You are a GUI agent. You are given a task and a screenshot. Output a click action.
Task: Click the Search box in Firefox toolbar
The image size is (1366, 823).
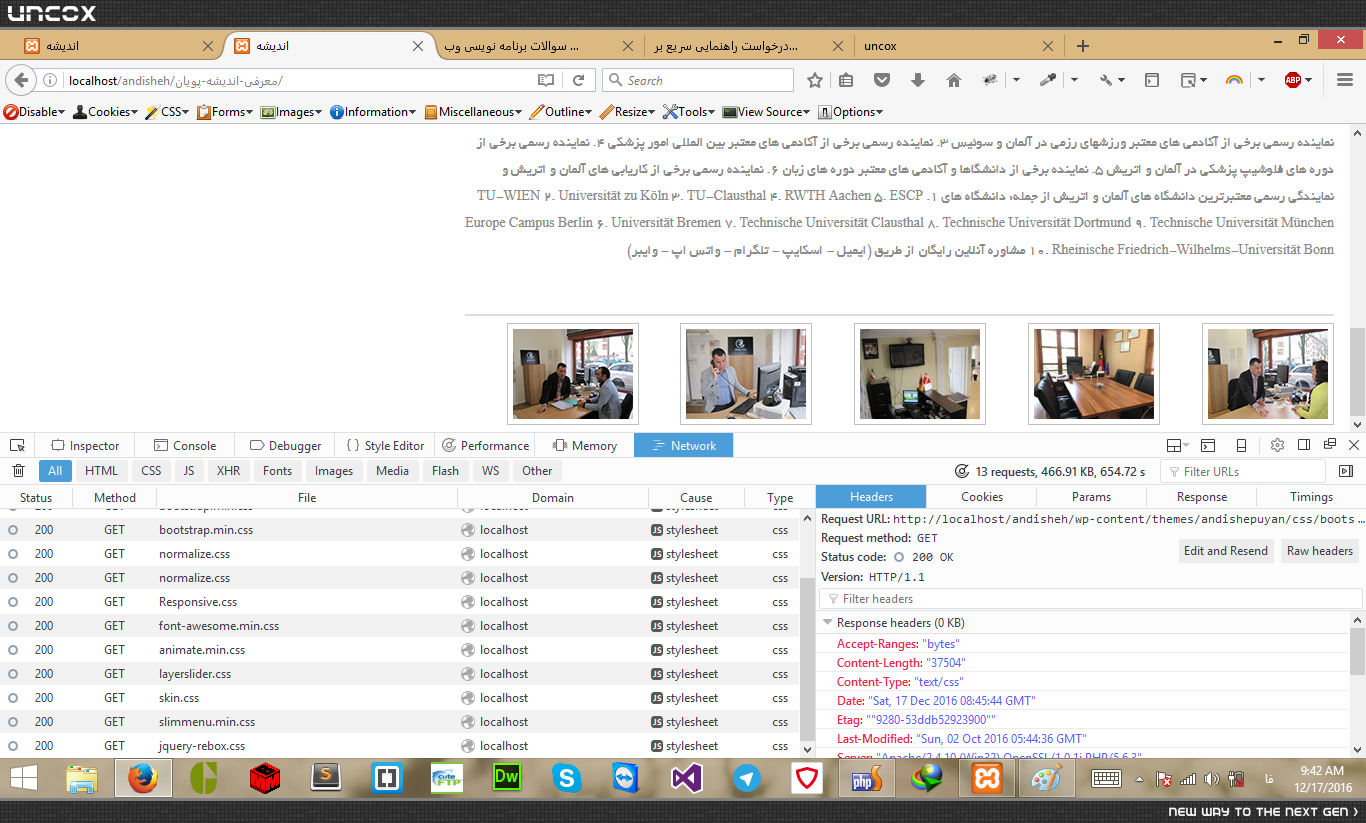click(698, 80)
